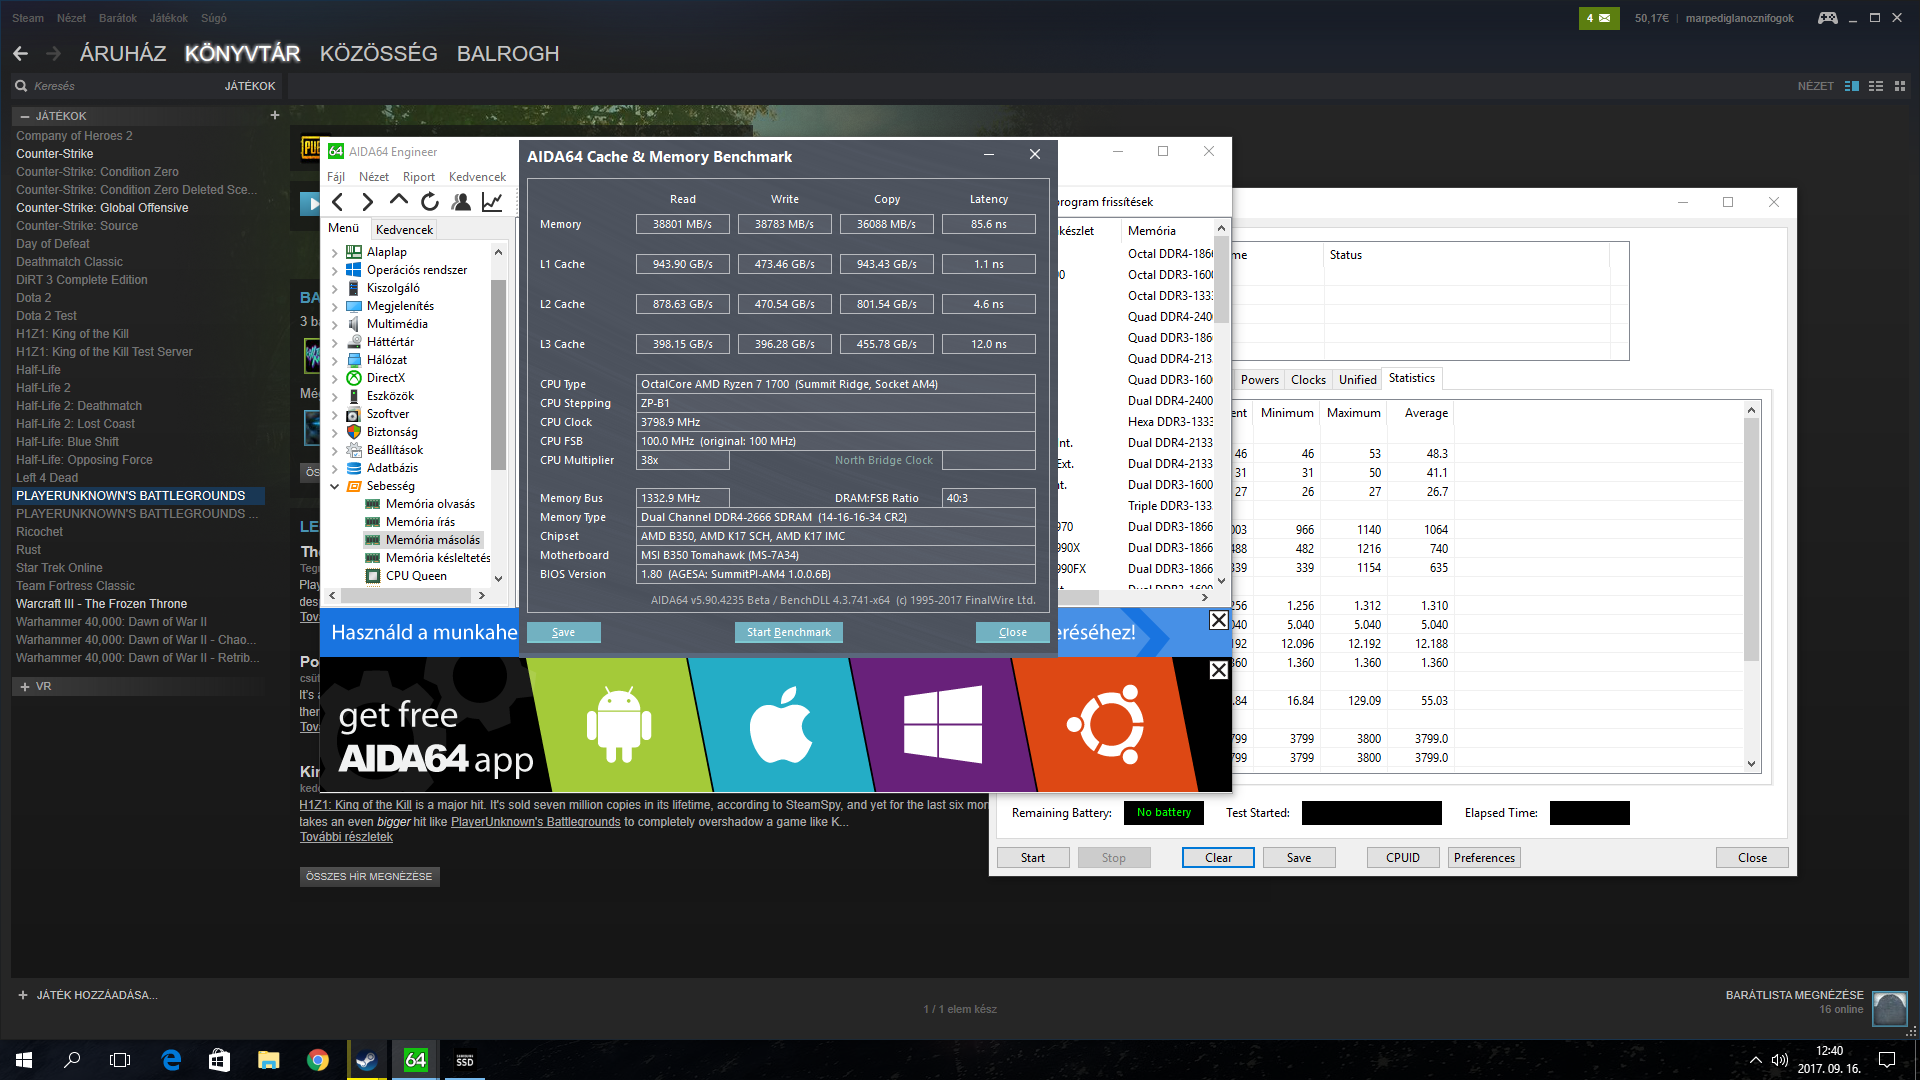Open Steam Big Picture mode controller icon
This screenshot has width=1920, height=1080.
[x=1827, y=18]
